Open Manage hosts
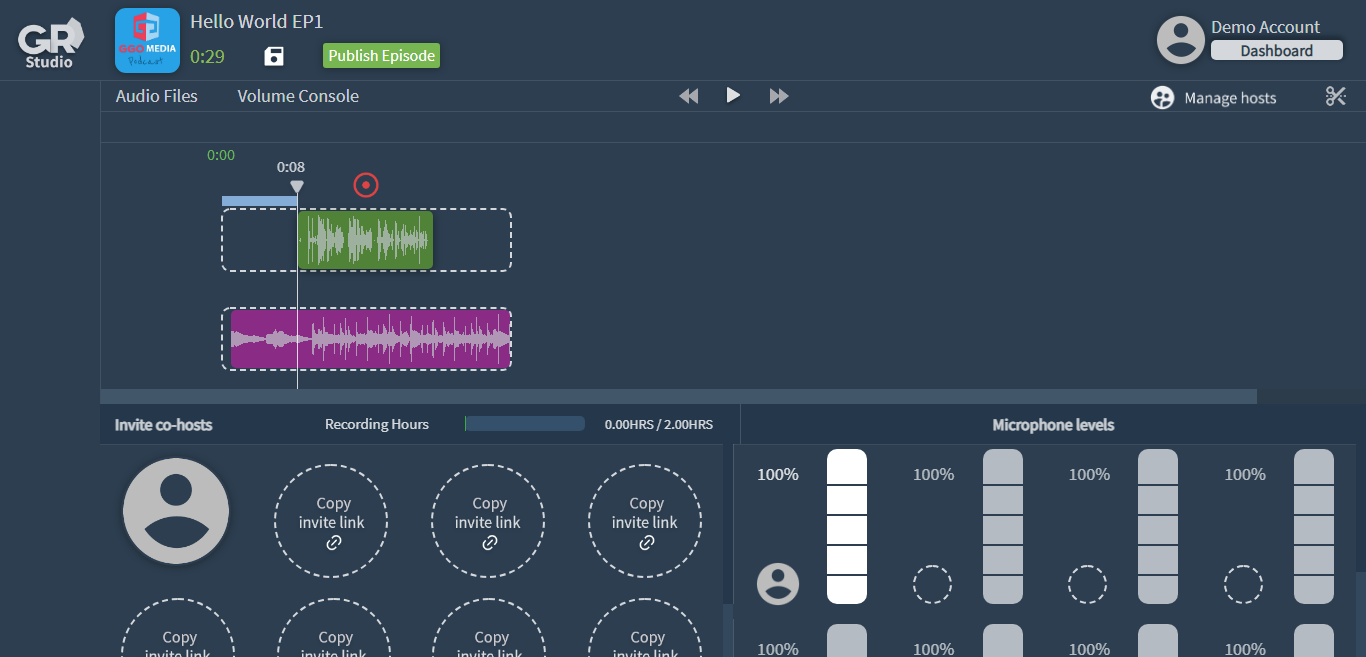Viewport: 1366px width, 657px height. (x=1213, y=97)
